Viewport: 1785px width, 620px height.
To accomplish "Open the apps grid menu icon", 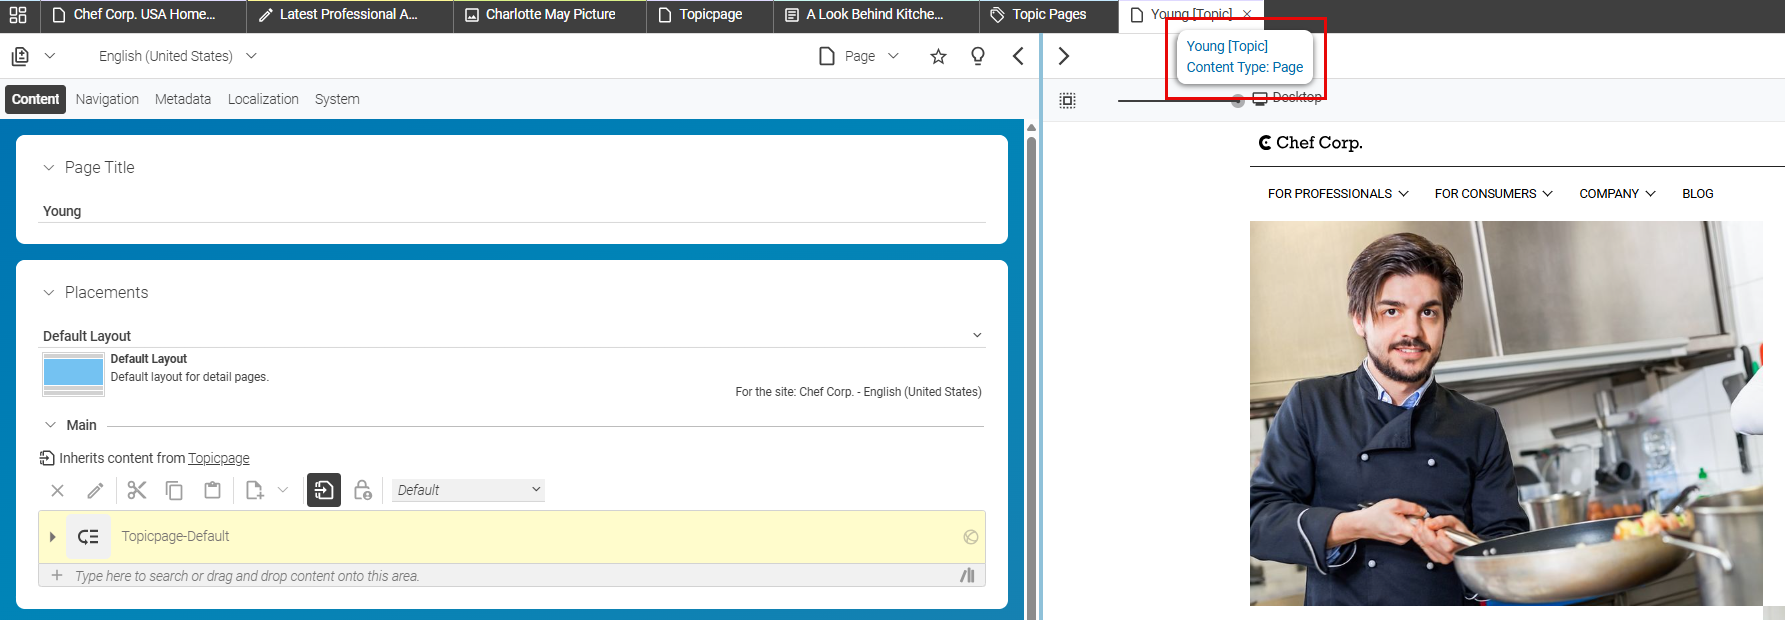I will pyautogui.click(x=18, y=15).
